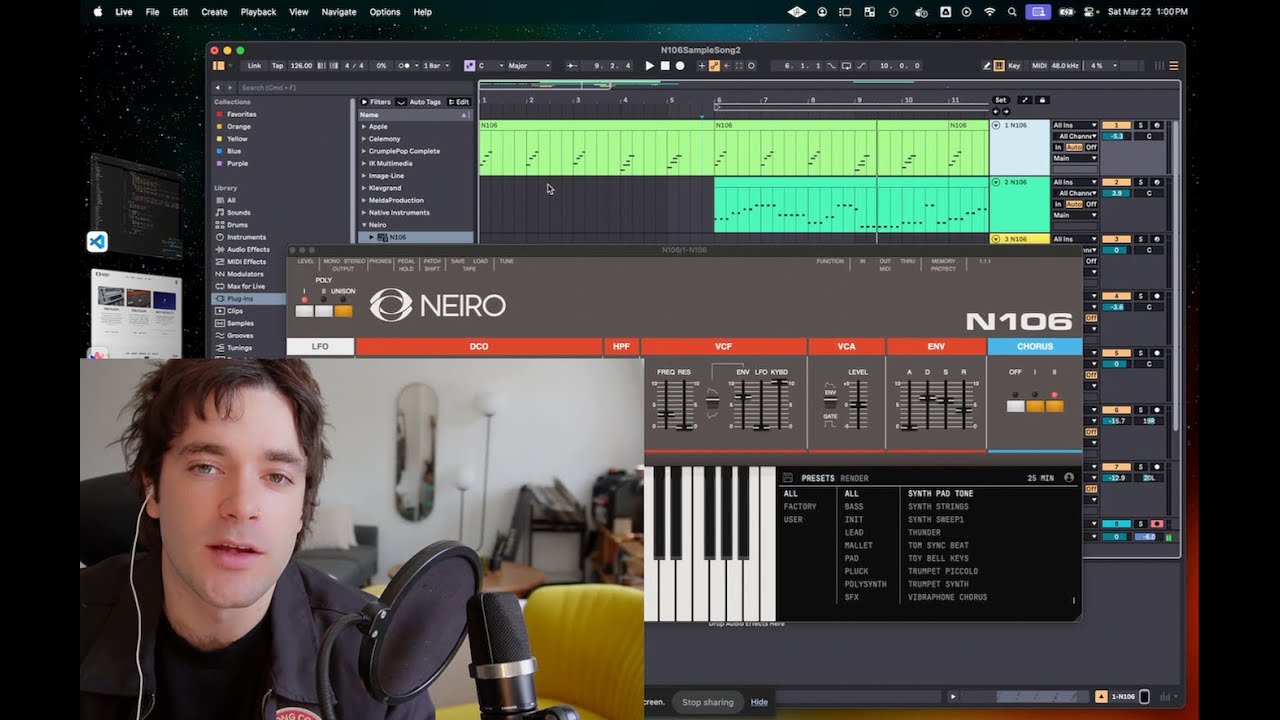Image resolution: width=1280 pixels, height=720 pixels.
Task: Click POLY I button on N106
Action: coord(304,311)
